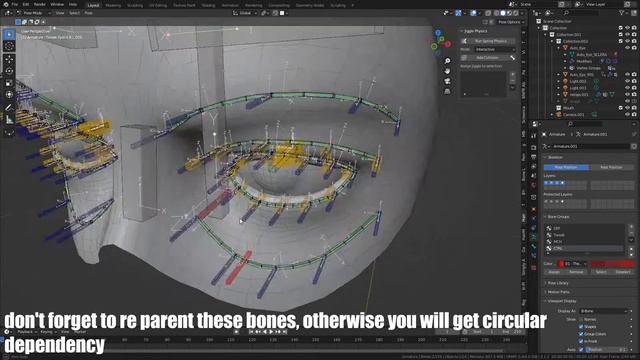
Task: Expand the Motion Paths panel
Action: [x=558, y=292]
